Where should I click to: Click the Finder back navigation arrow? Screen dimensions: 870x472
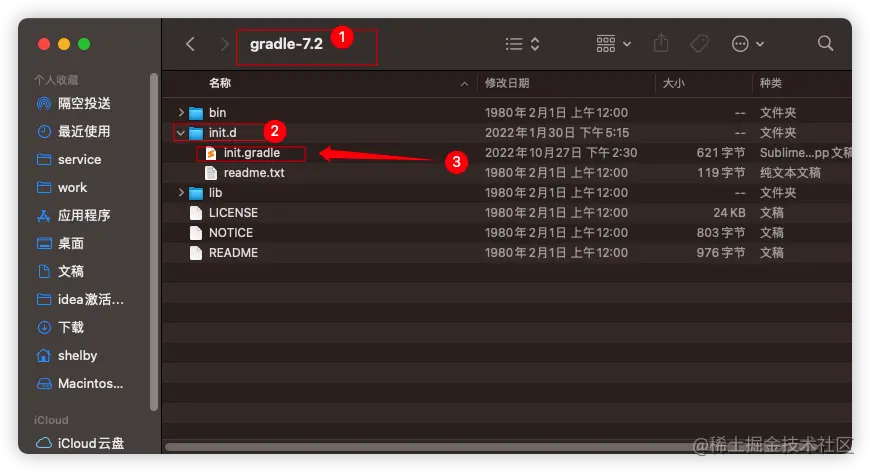coord(190,44)
